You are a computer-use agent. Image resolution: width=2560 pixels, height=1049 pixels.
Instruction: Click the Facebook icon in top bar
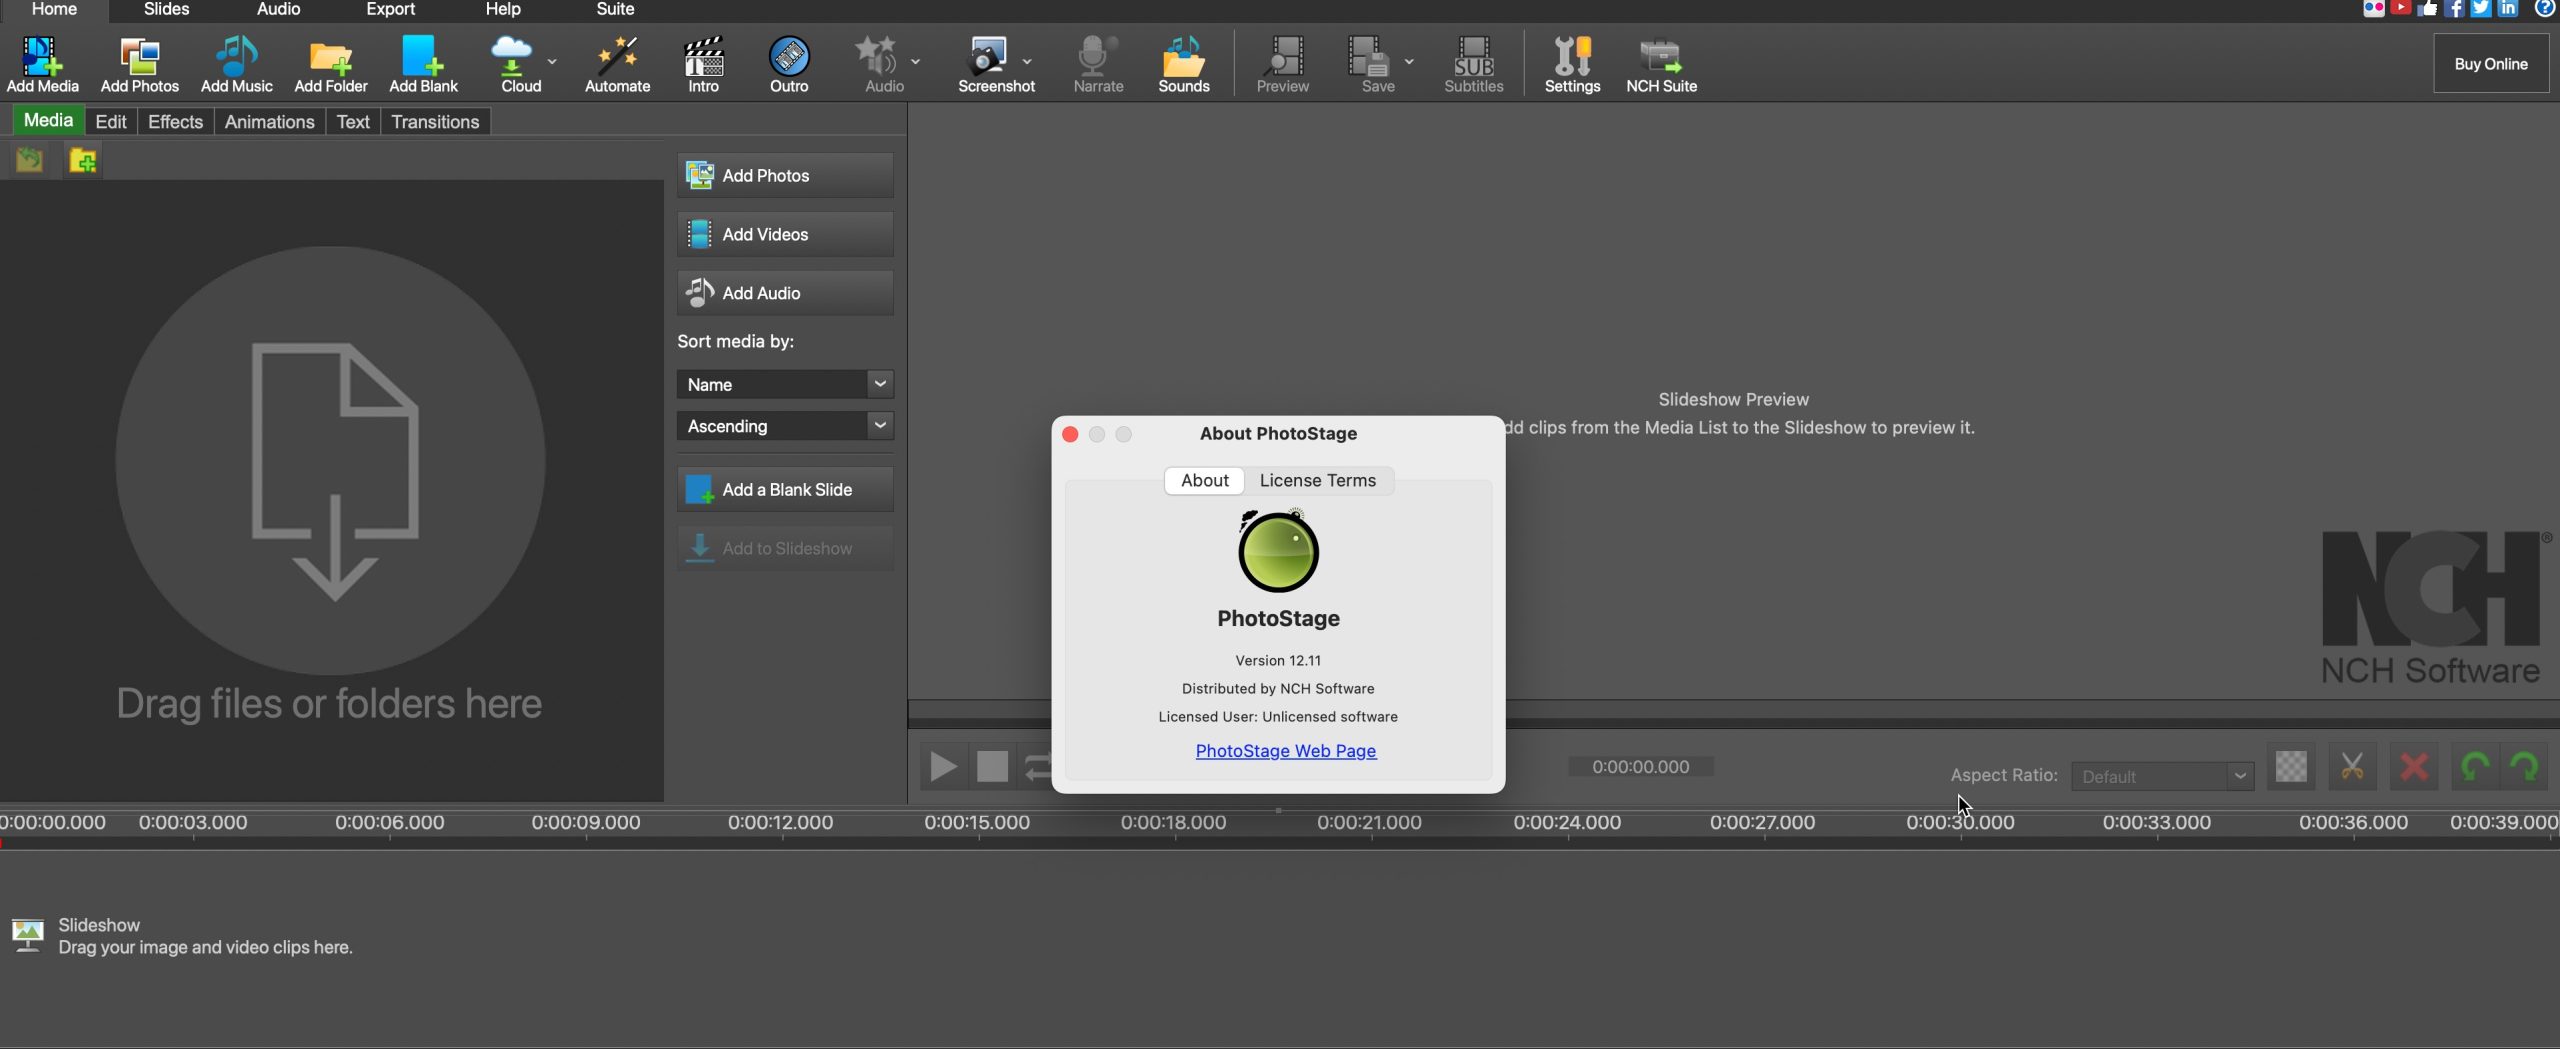2454,9
